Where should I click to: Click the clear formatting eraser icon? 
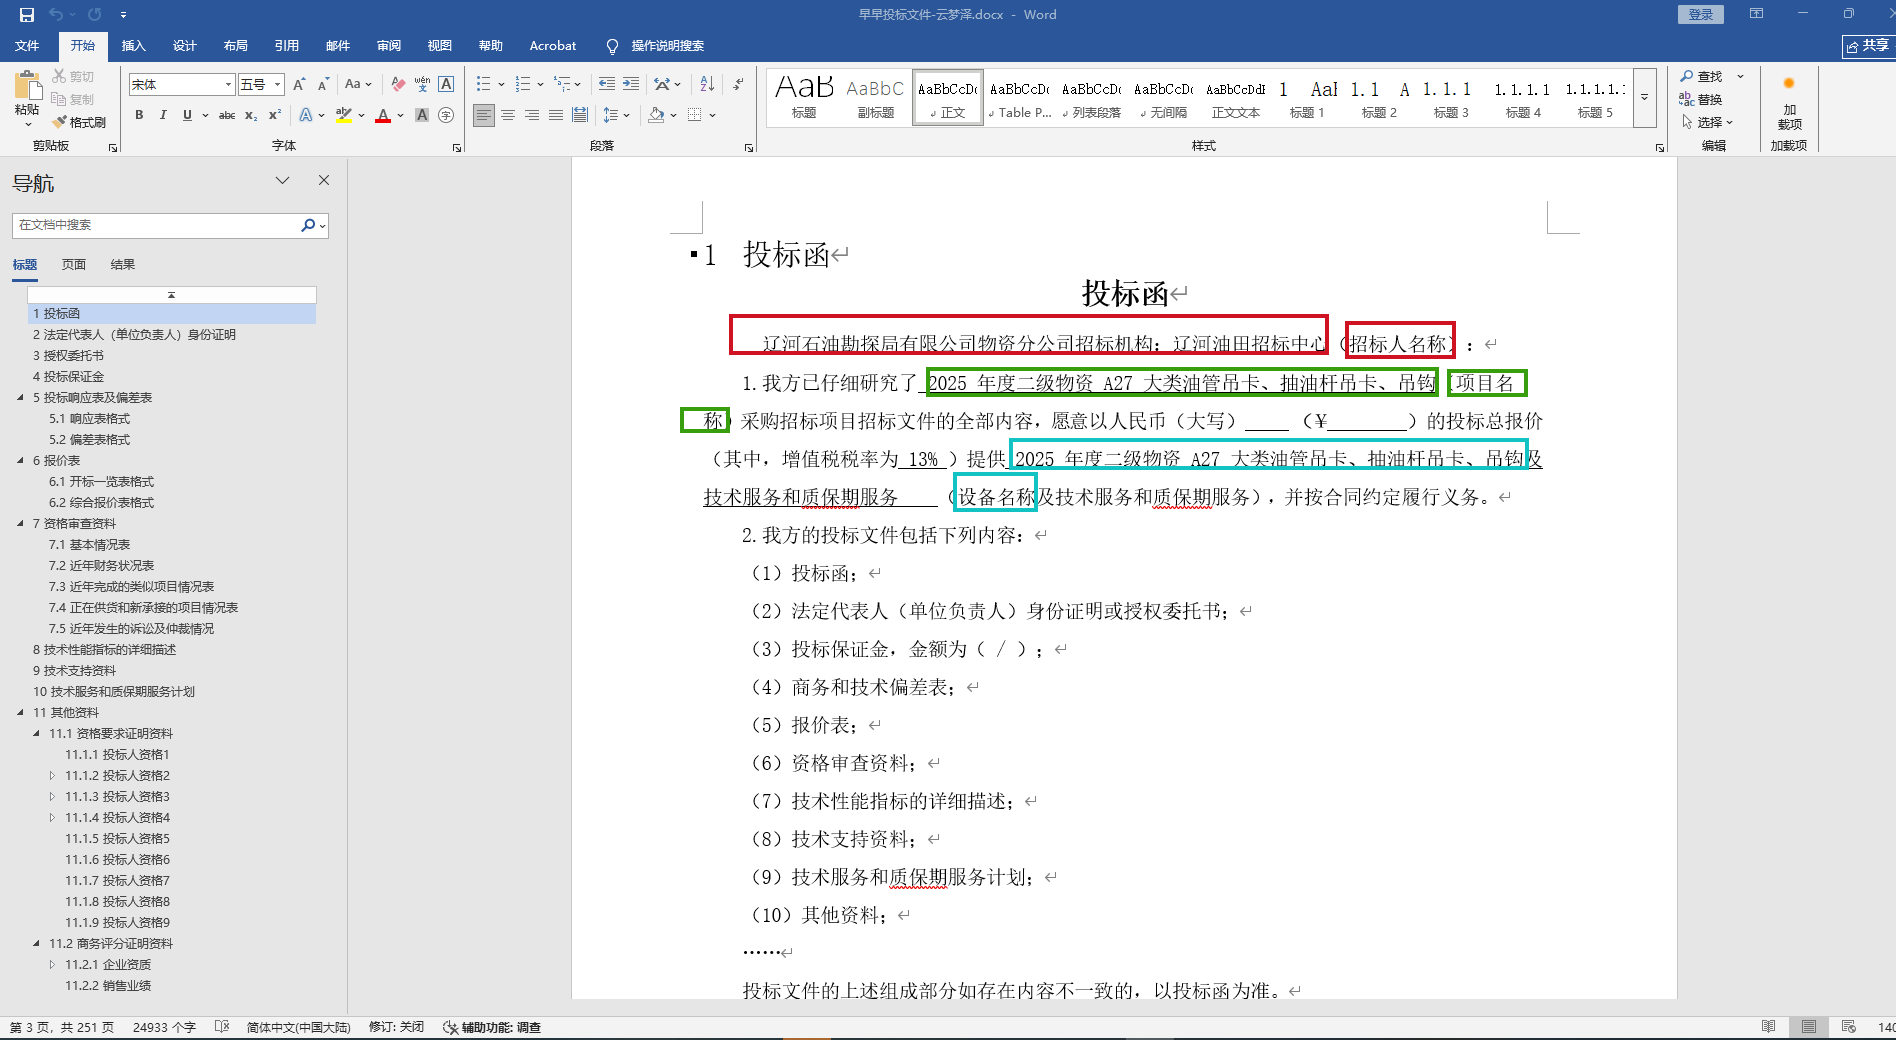click(x=398, y=84)
